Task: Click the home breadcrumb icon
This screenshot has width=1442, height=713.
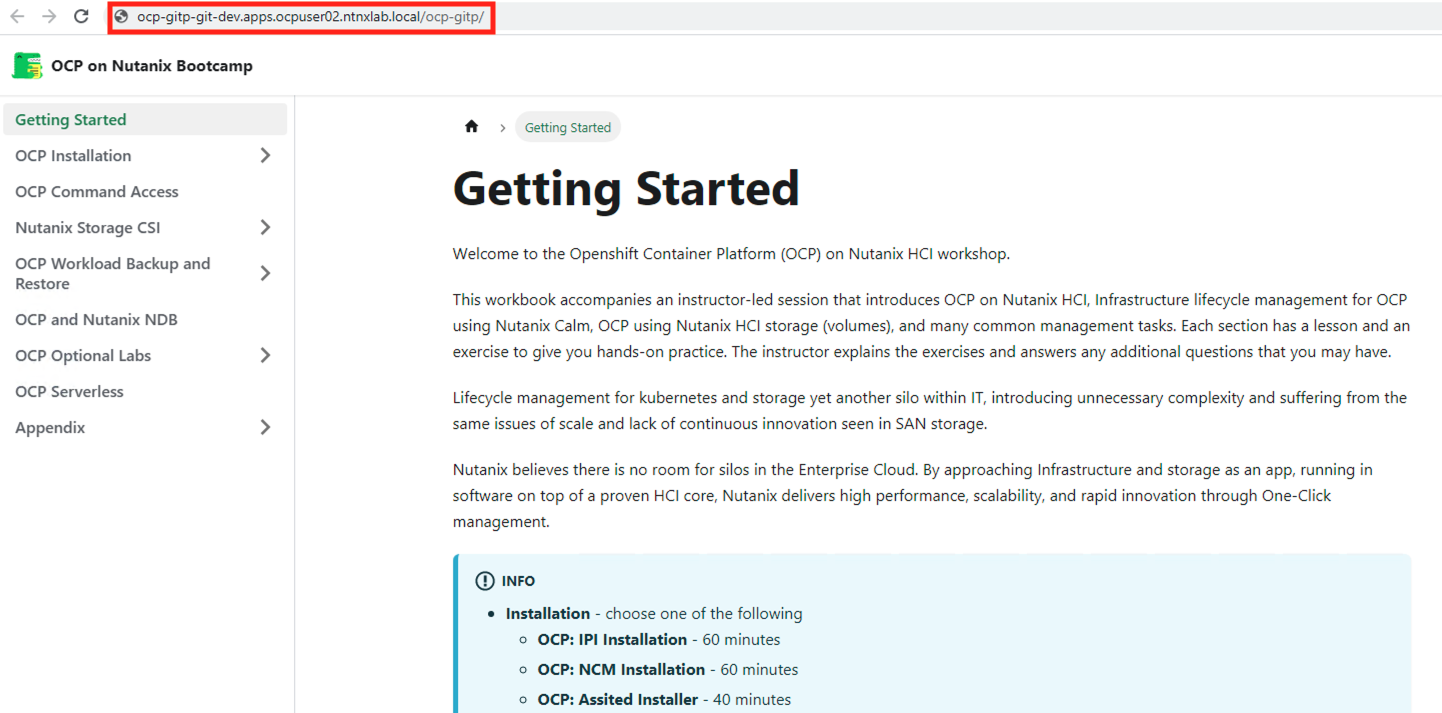Action: (472, 127)
